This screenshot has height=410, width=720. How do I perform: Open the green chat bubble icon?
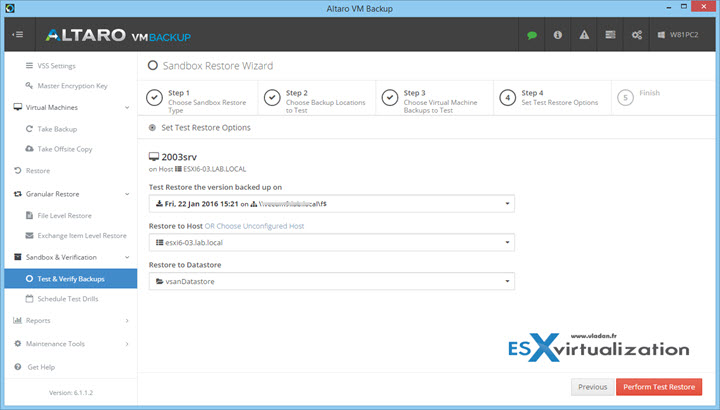click(532, 35)
